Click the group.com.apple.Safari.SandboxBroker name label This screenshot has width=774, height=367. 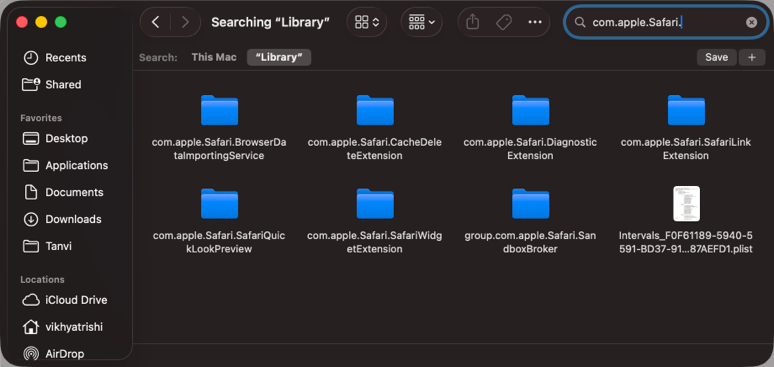pyautogui.click(x=530, y=243)
